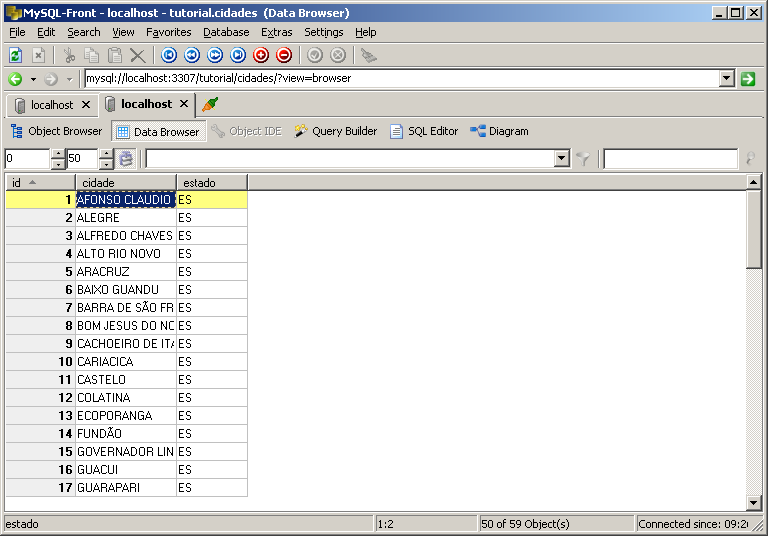Open the Forward history dropdown arrow
The image size is (768, 536).
point(70,79)
